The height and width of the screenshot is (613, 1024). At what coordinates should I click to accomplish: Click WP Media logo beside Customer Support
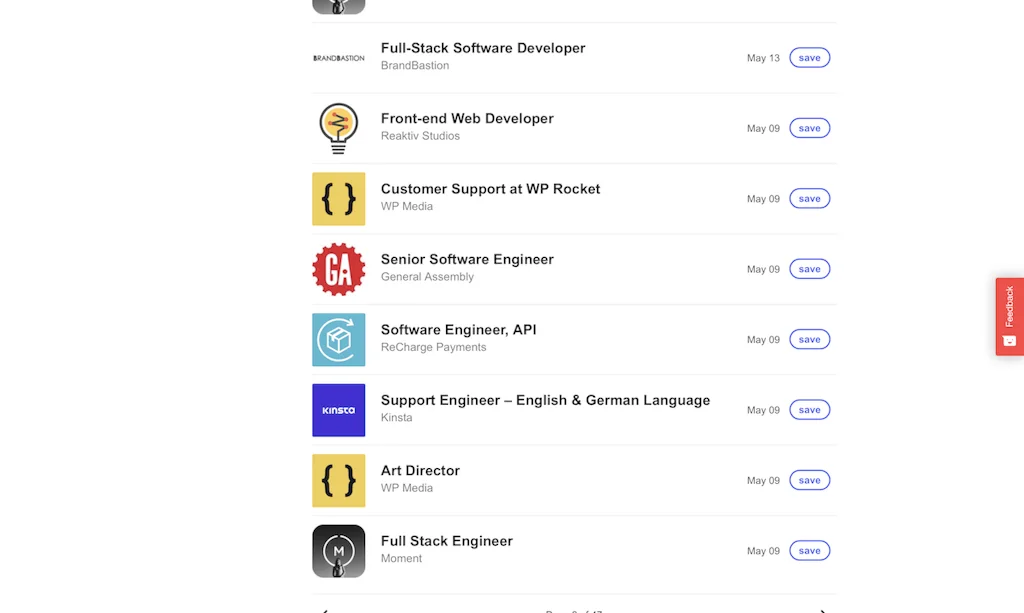pyautogui.click(x=338, y=199)
